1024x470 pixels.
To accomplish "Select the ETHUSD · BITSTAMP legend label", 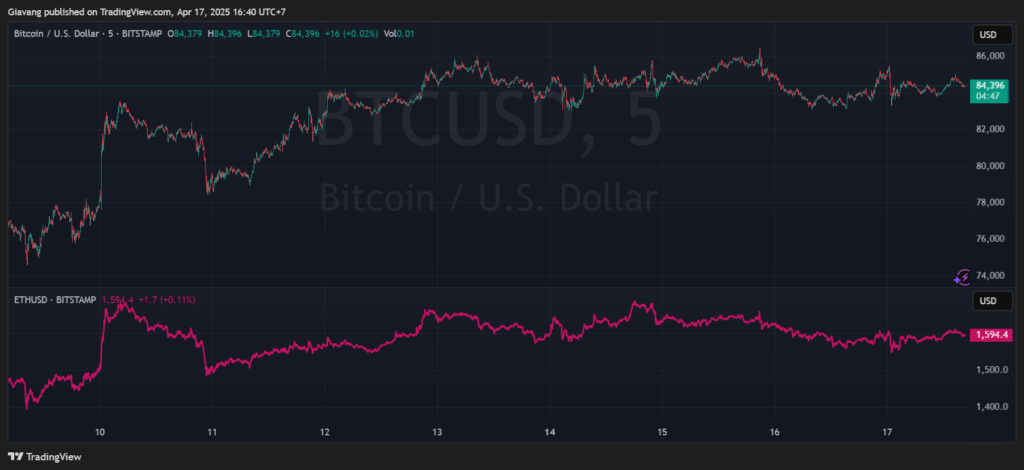I will 54,299.
